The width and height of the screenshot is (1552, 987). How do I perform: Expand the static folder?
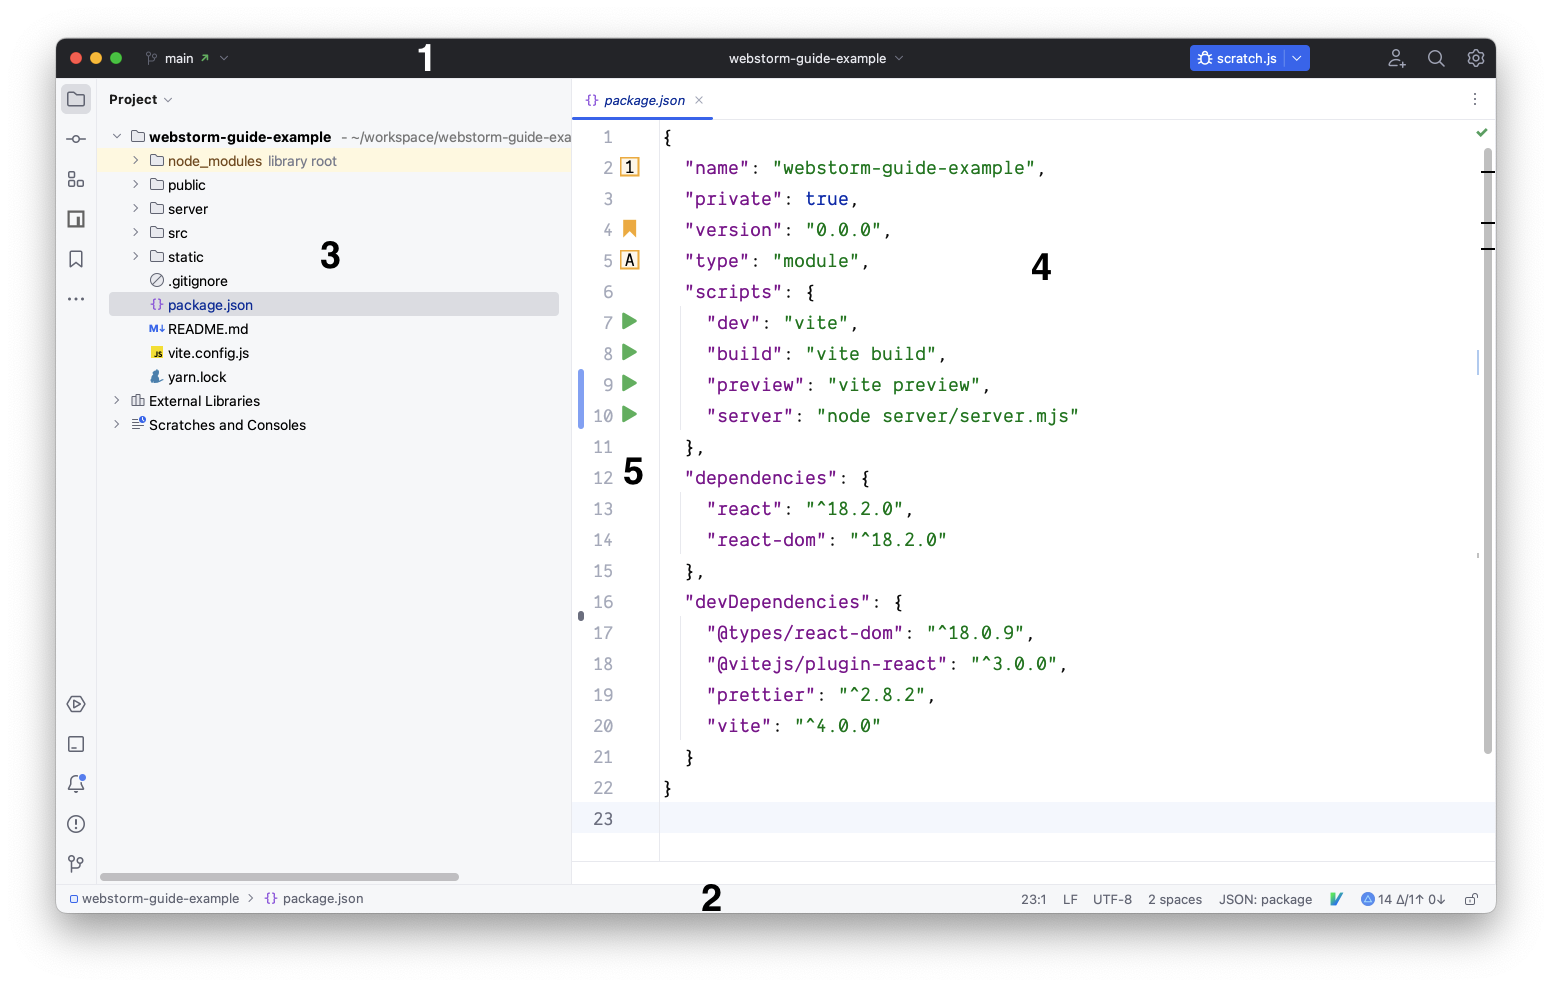pyautogui.click(x=136, y=256)
